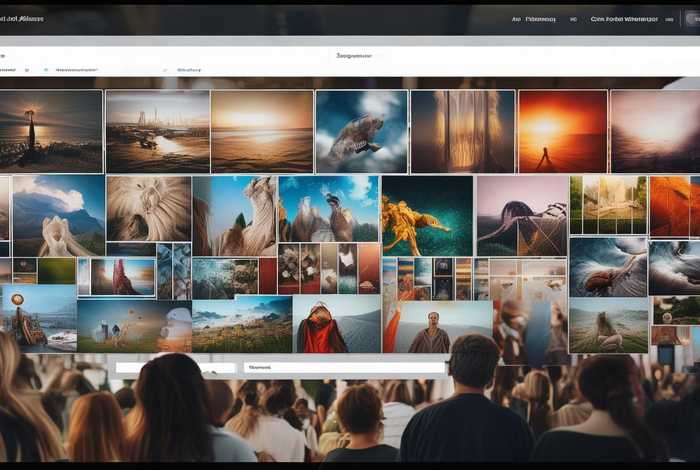Screen dimensions: 700x470
Task: View the golden light curtain photo
Action: (462, 131)
